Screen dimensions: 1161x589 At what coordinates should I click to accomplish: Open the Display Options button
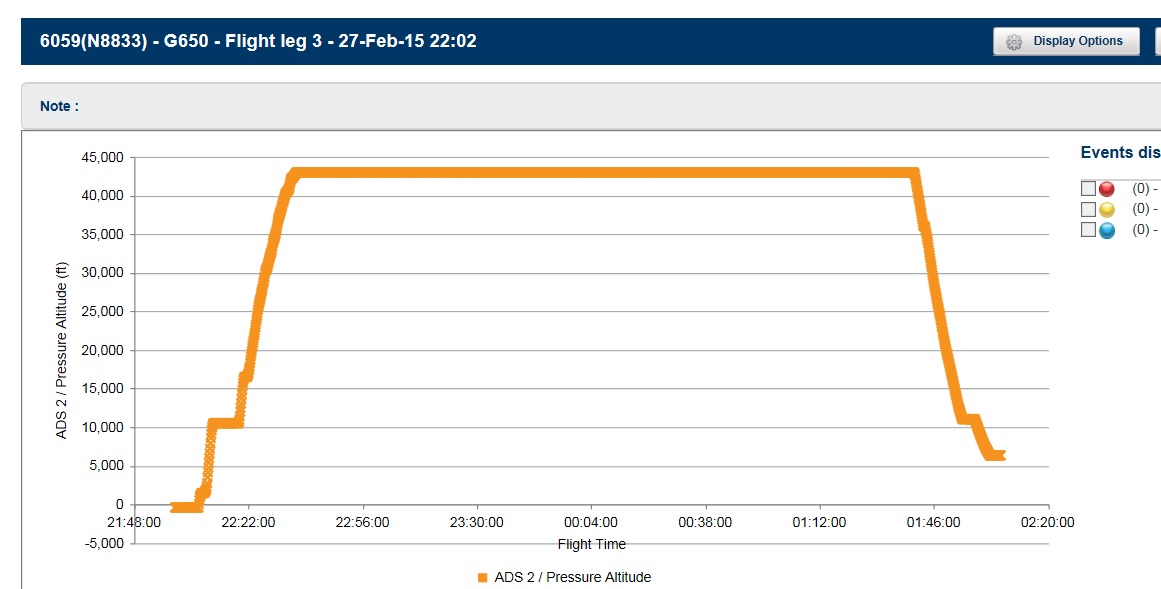(x=1066, y=41)
